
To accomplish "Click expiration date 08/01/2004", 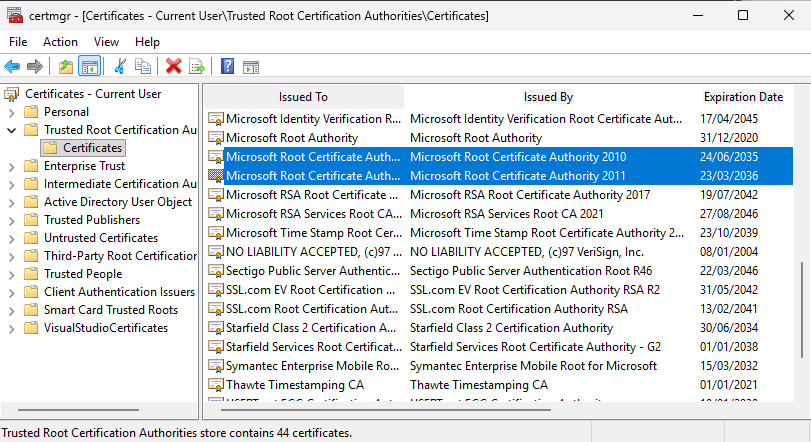I will [x=729, y=252].
